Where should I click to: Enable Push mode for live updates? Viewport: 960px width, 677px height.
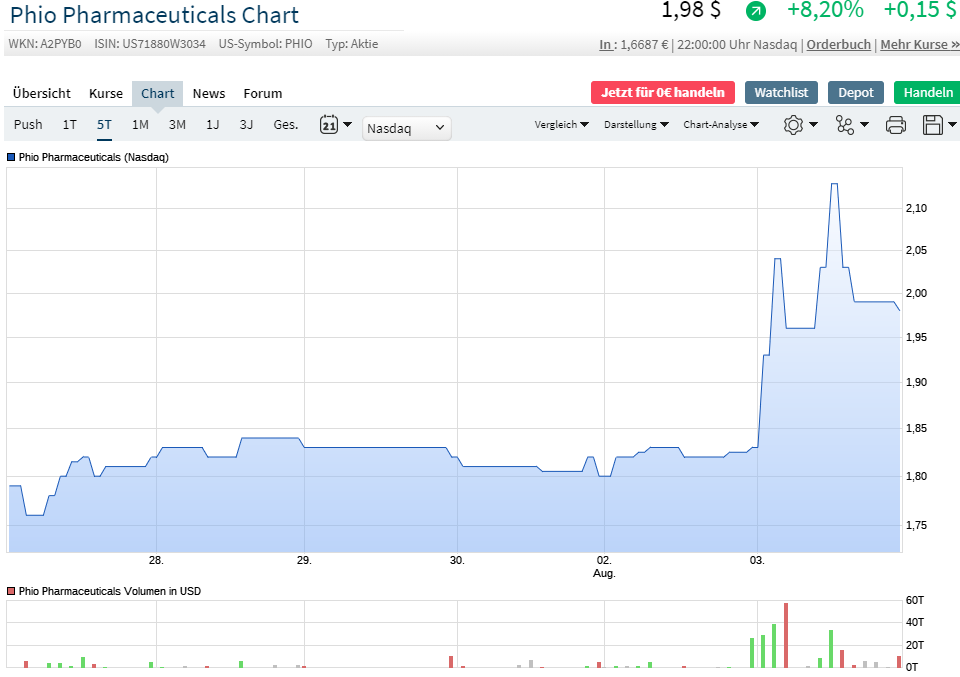pyautogui.click(x=28, y=125)
